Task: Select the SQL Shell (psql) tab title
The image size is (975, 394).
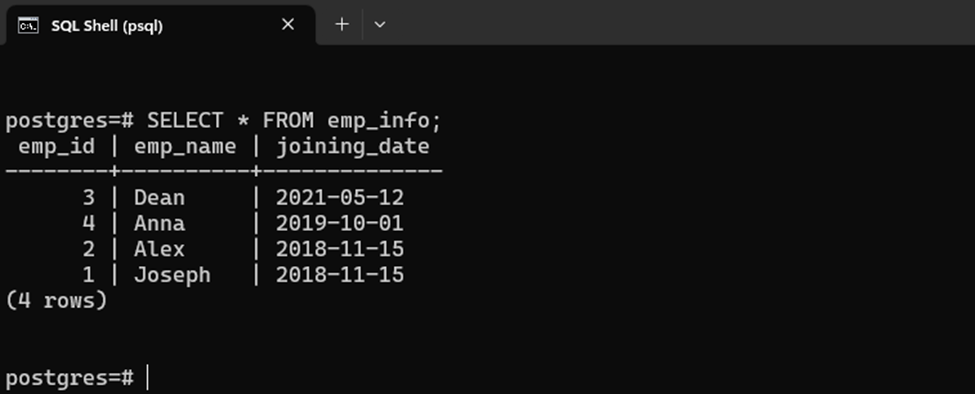Action: pos(107,26)
